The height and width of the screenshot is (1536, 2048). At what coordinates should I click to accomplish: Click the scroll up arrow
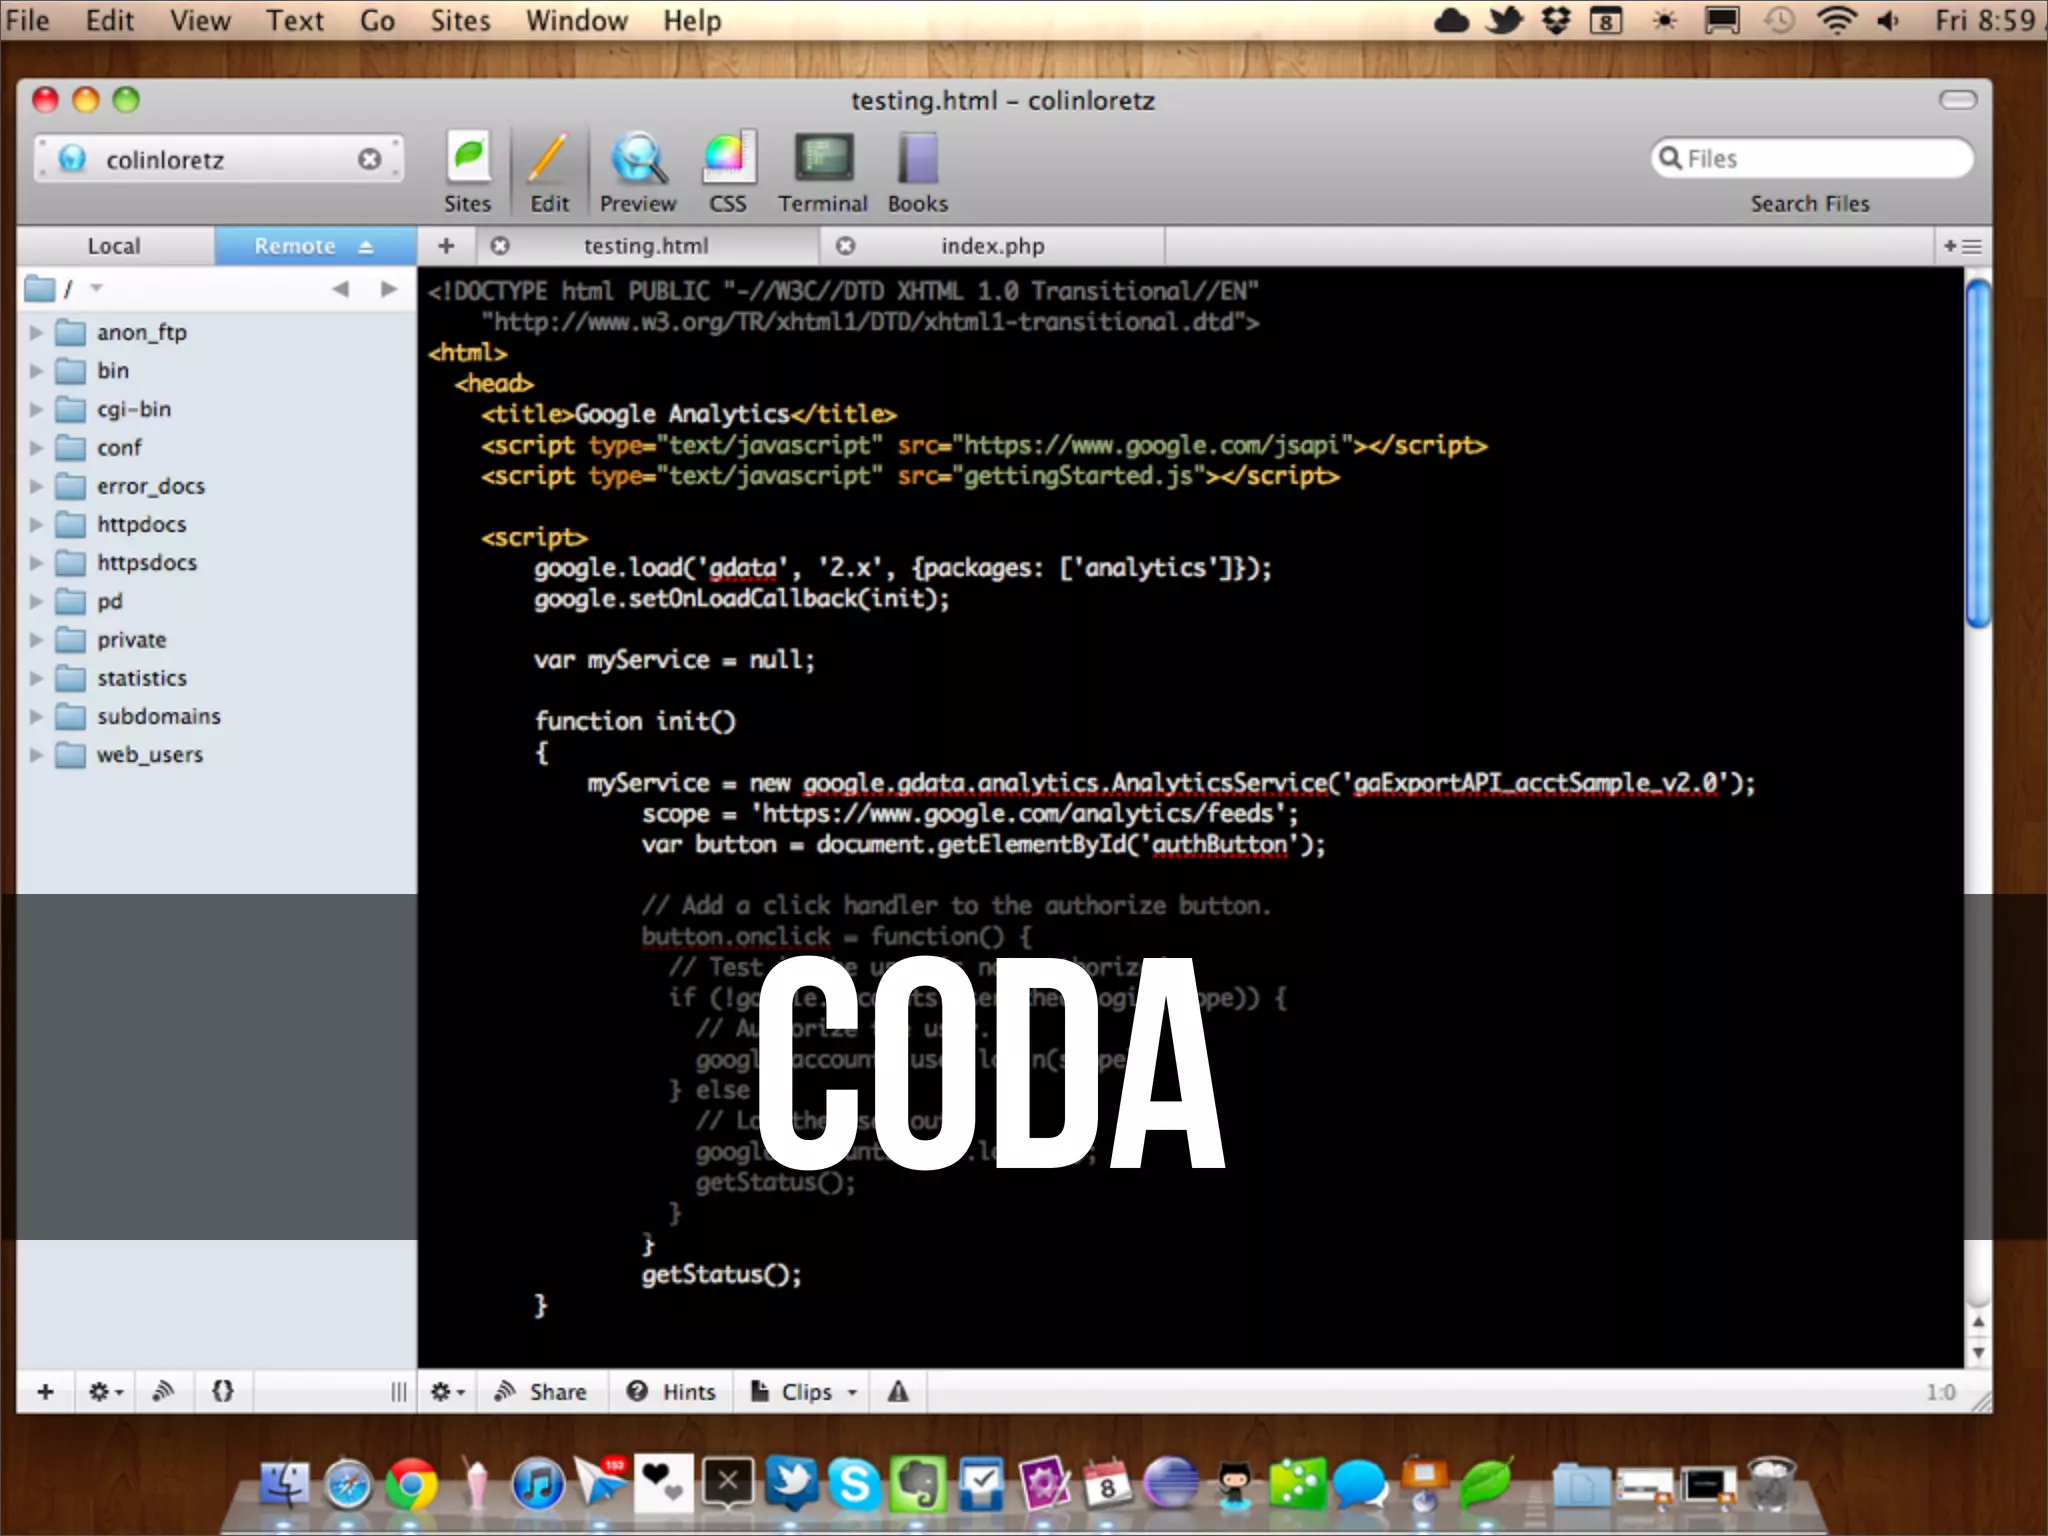pyautogui.click(x=1978, y=1321)
